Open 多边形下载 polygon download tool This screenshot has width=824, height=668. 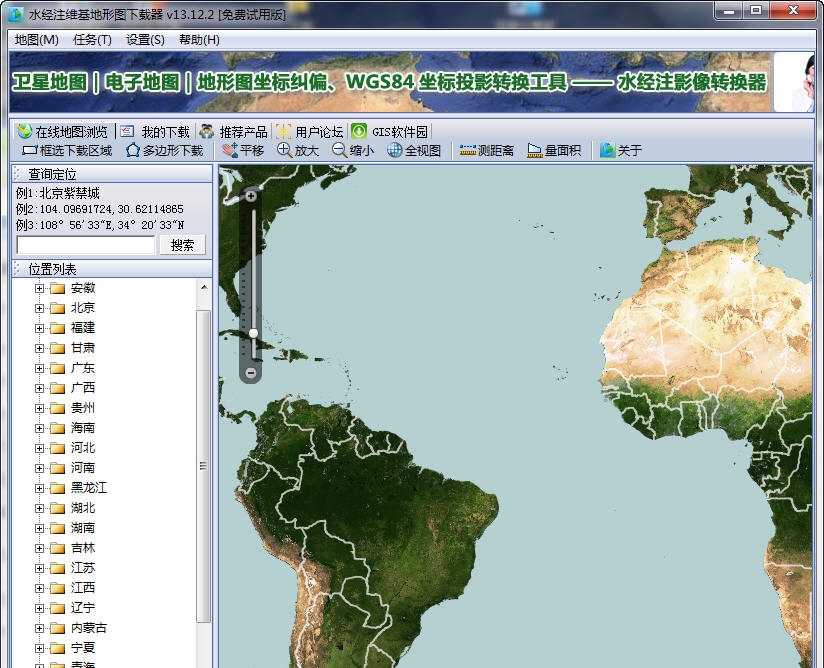(x=165, y=150)
